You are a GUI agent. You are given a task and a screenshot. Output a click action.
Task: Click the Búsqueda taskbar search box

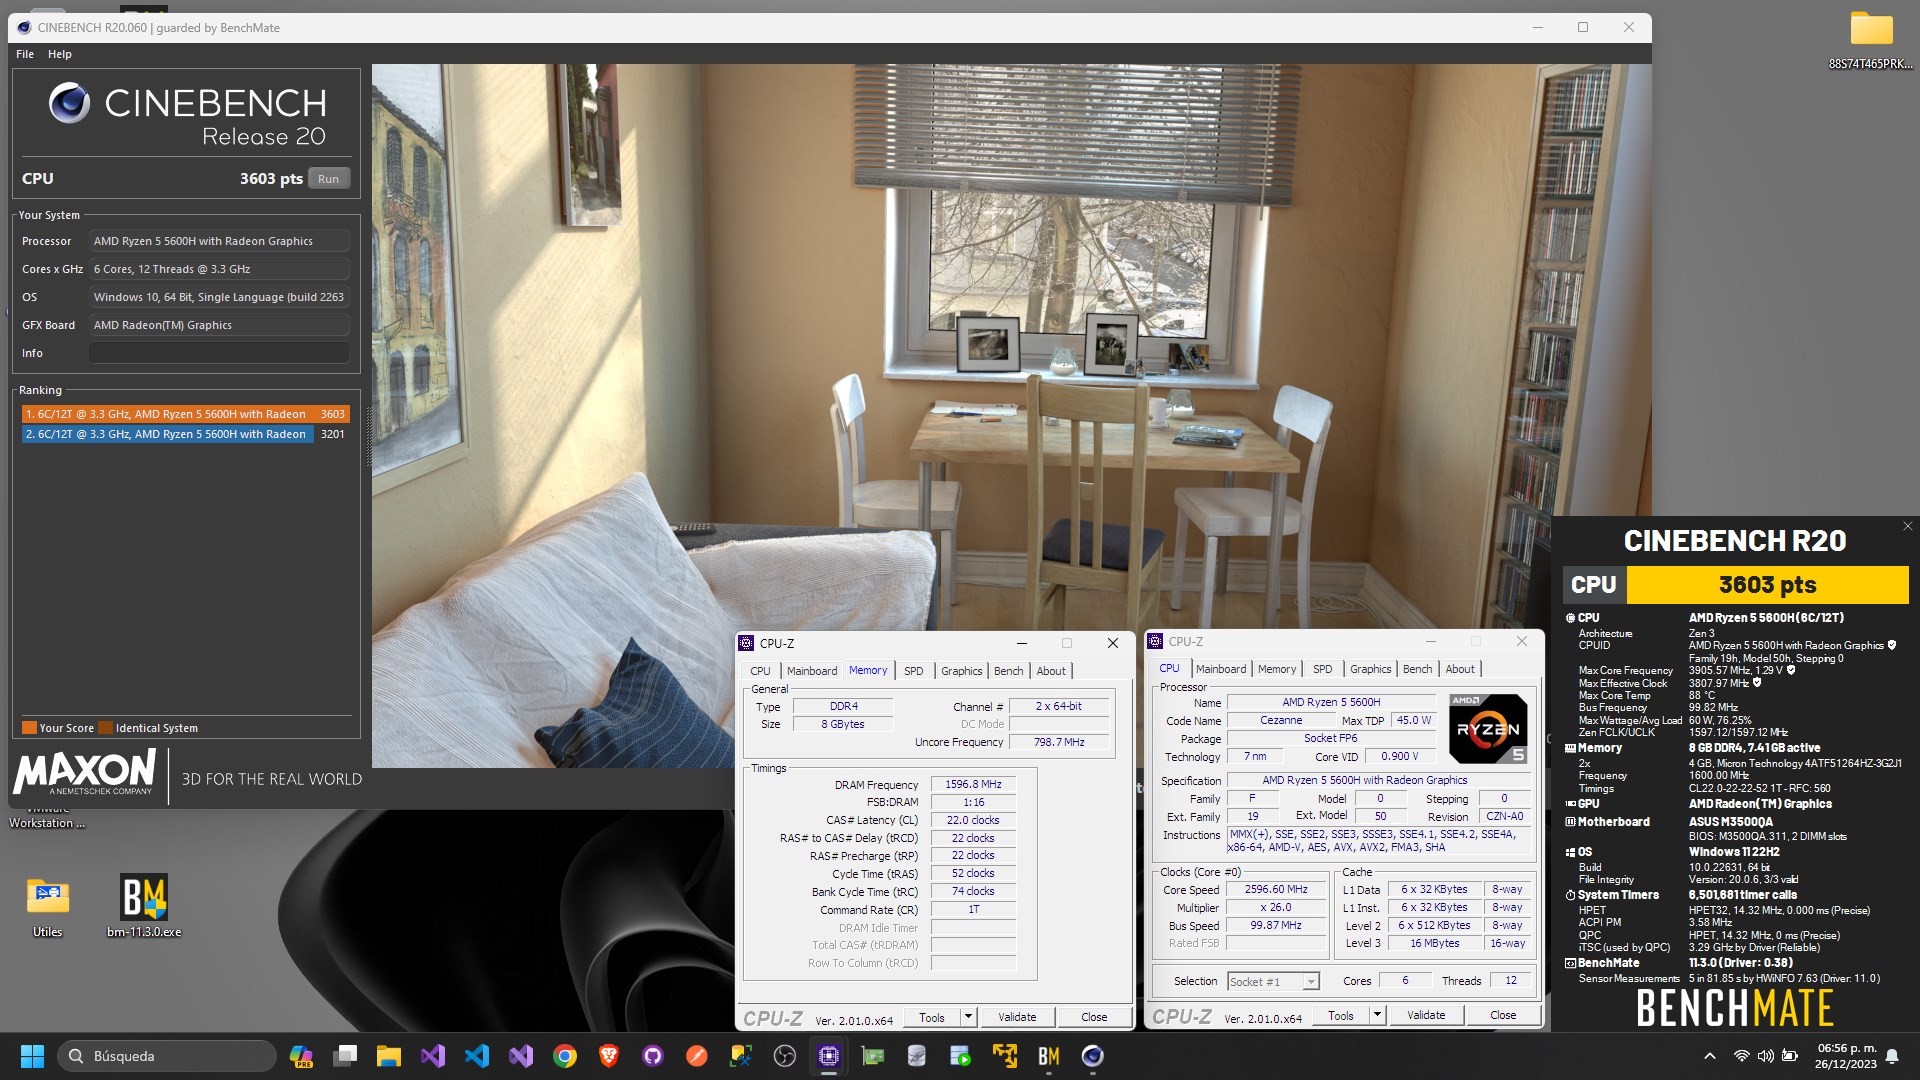point(167,1056)
